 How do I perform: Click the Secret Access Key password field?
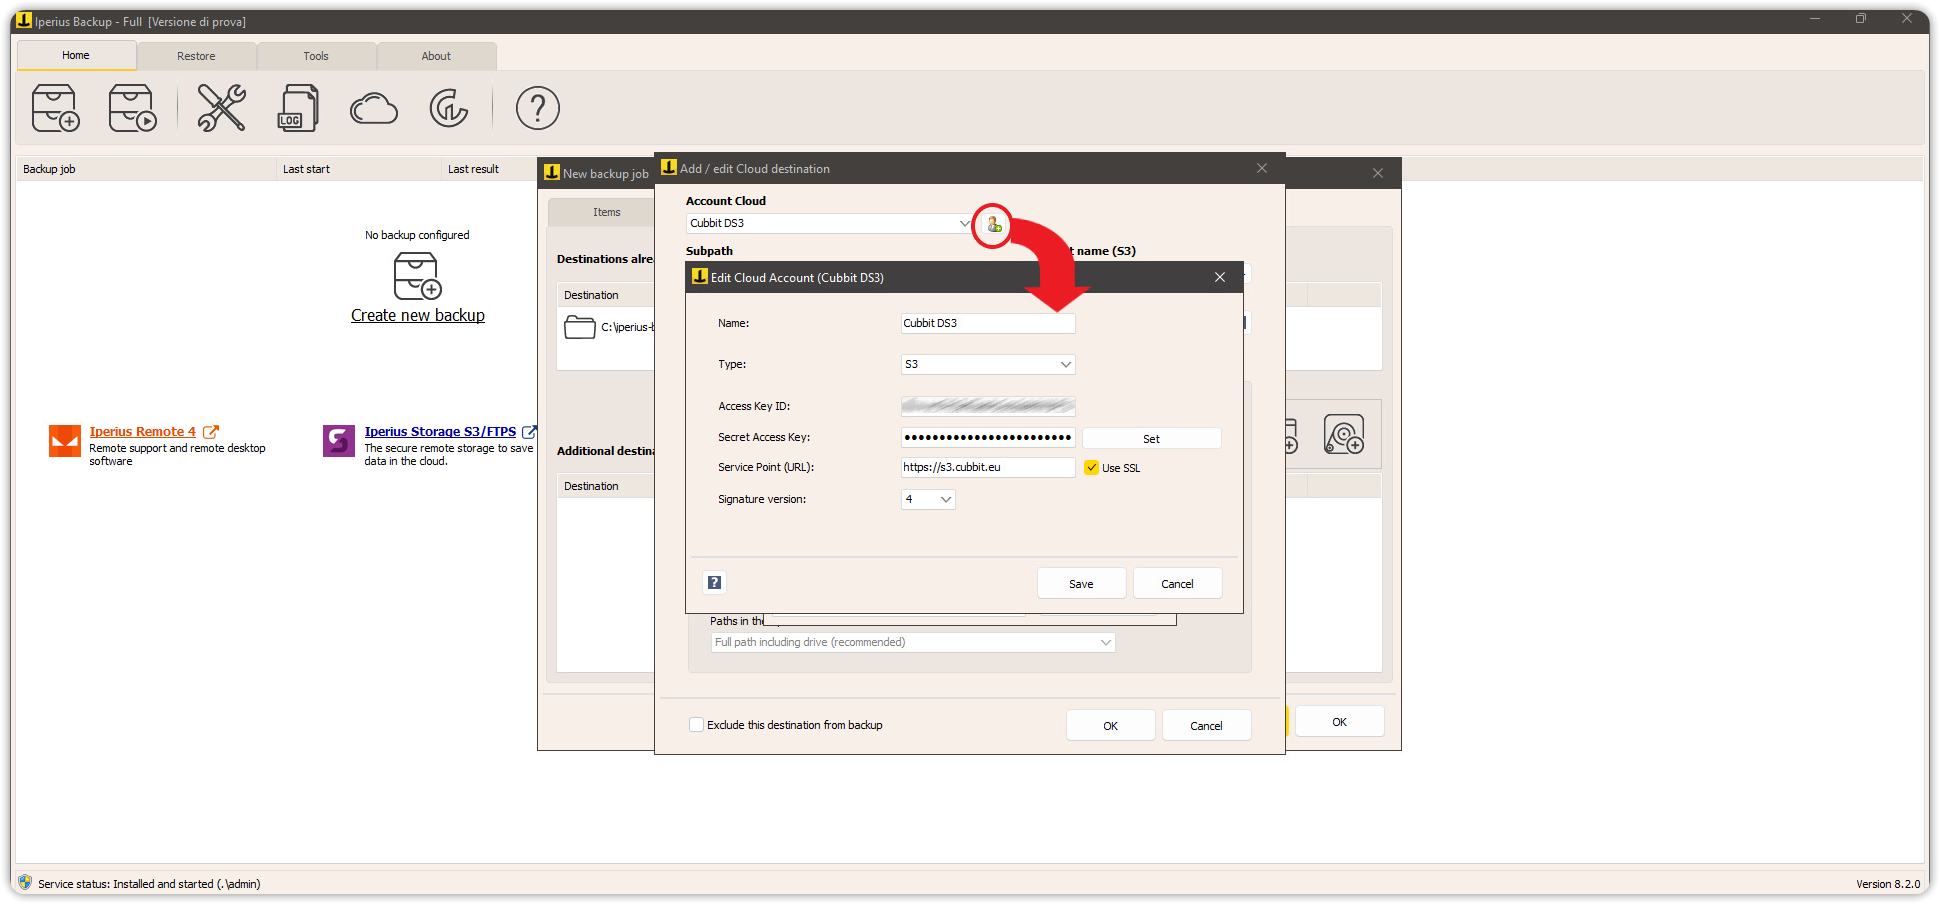tap(988, 437)
